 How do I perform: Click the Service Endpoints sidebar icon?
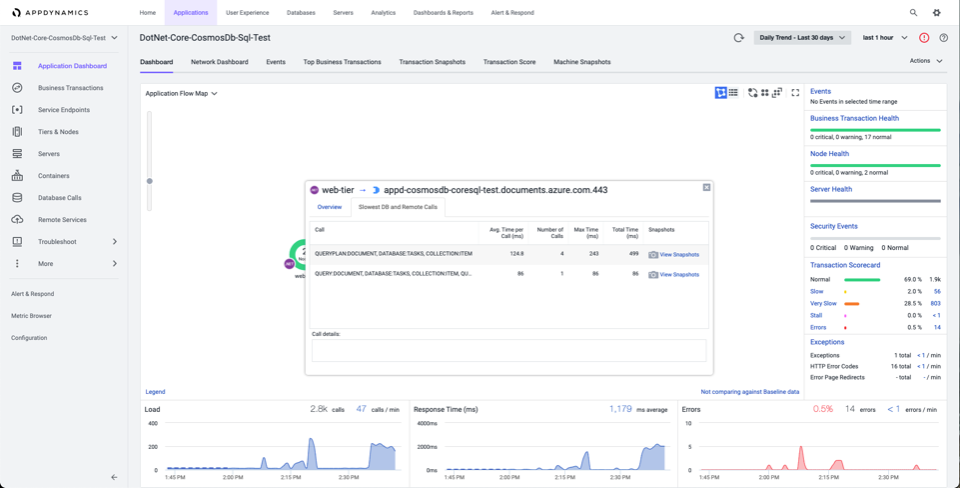click(17, 110)
